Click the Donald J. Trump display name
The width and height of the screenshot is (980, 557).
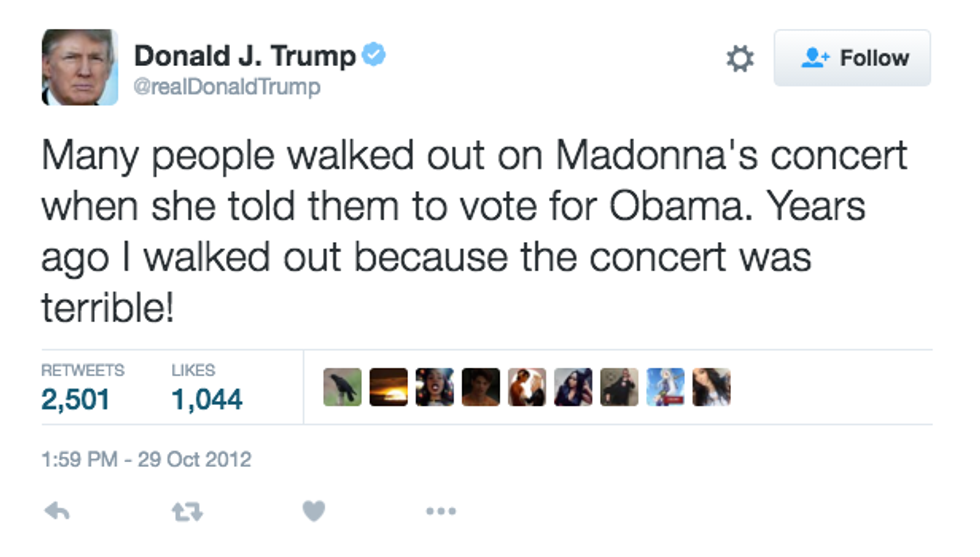point(244,56)
